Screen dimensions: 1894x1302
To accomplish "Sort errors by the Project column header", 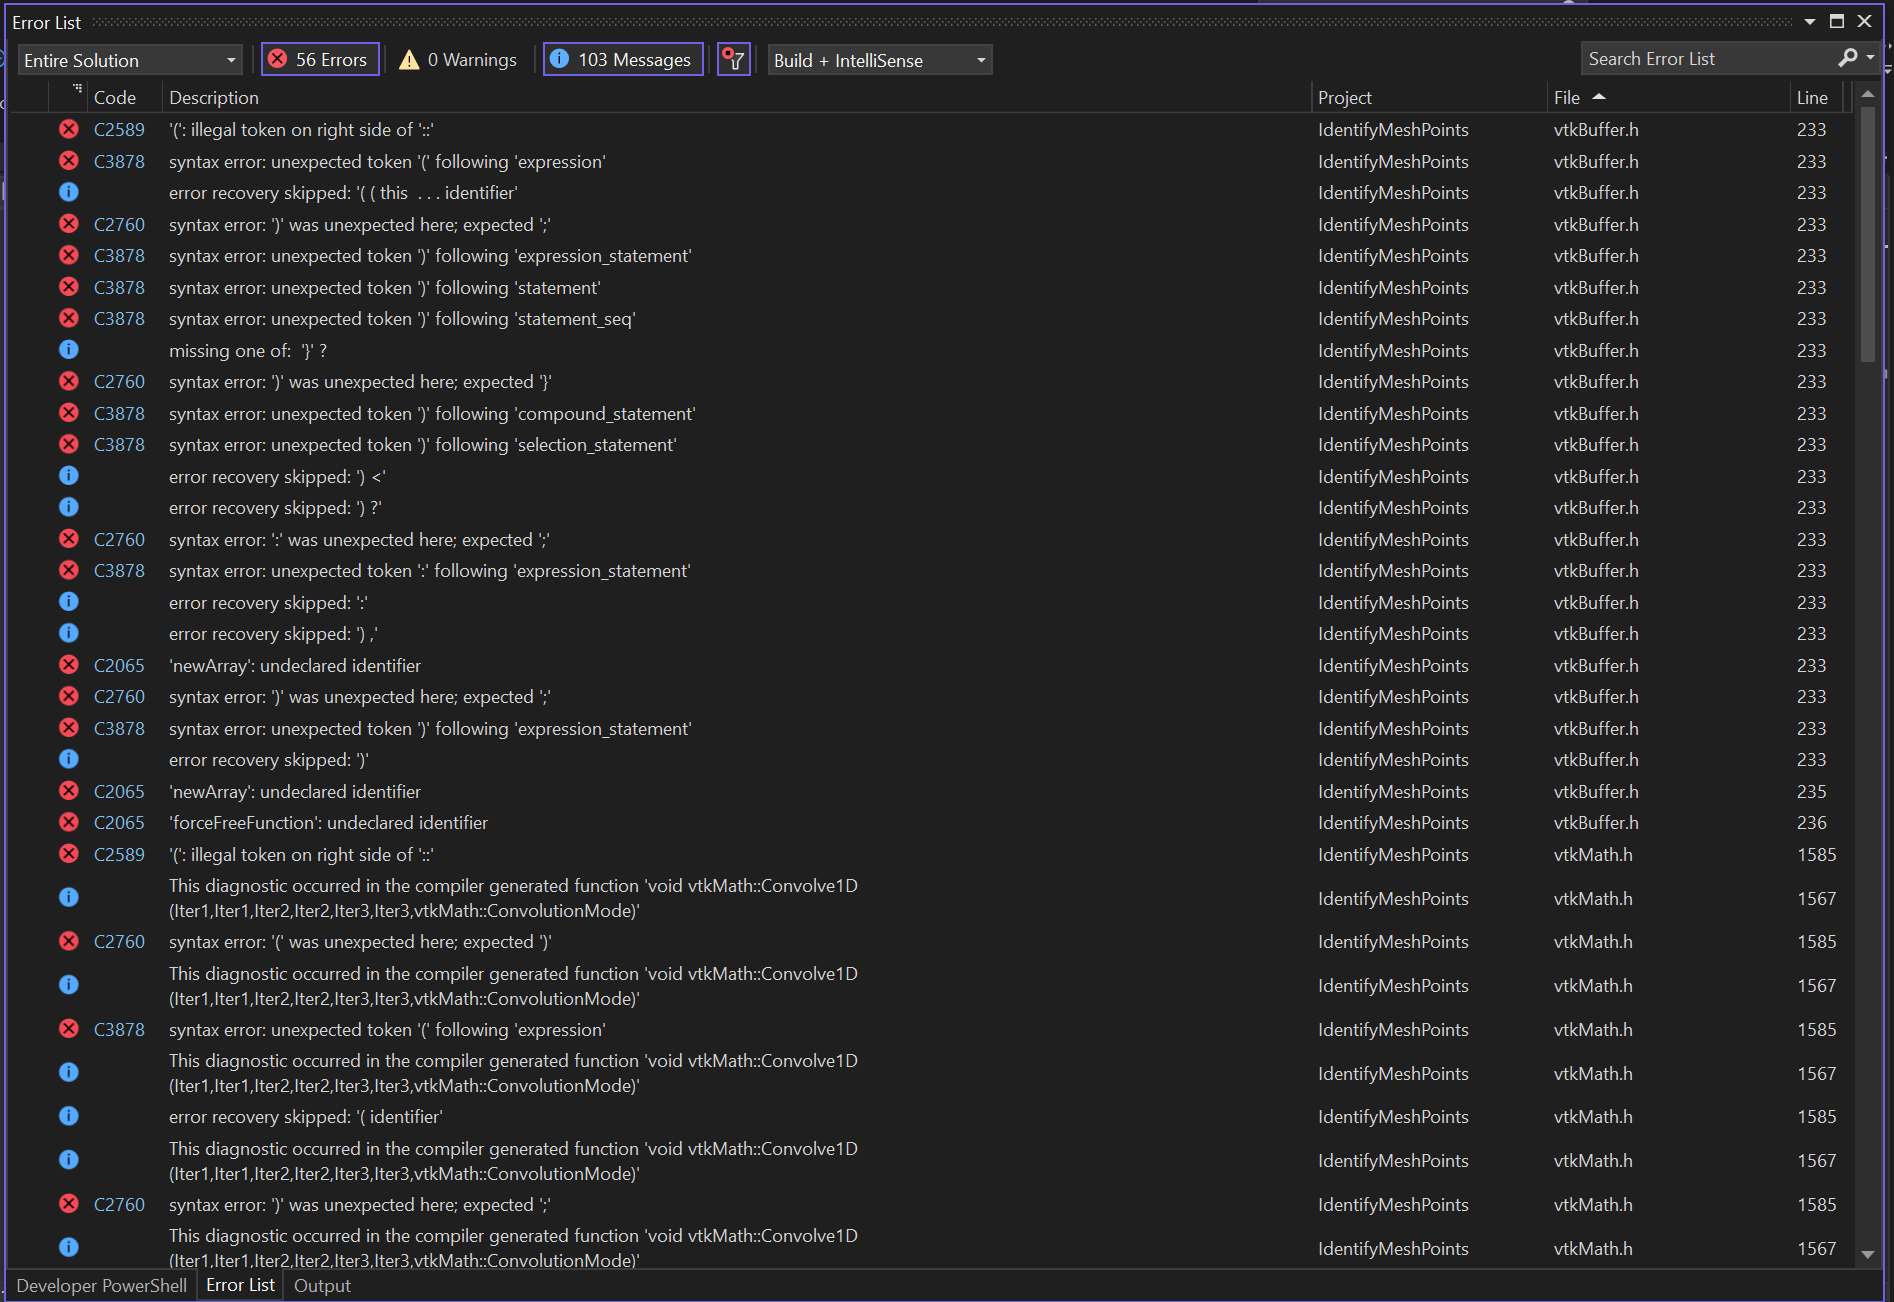I will [x=1344, y=97].
